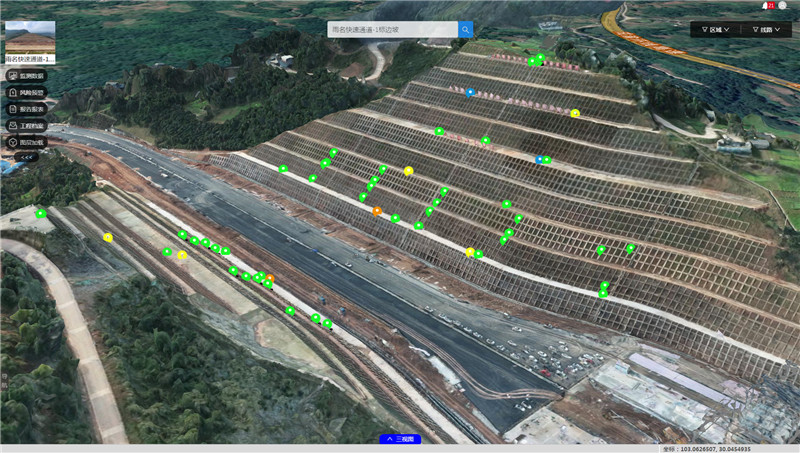Click the search field containing 雨名快速通道
Image resolution: width=800 pixels, height=453 pixels.
click(x=392, y=30)
